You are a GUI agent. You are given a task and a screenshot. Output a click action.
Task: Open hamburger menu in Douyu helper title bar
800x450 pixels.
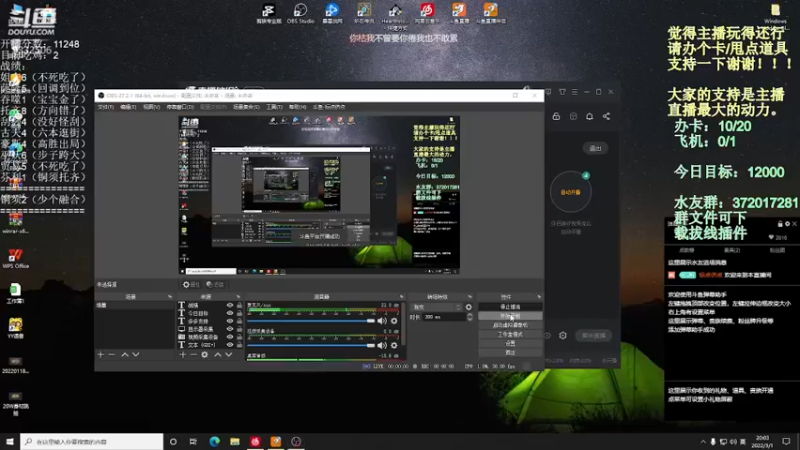(x=574, y=92)
